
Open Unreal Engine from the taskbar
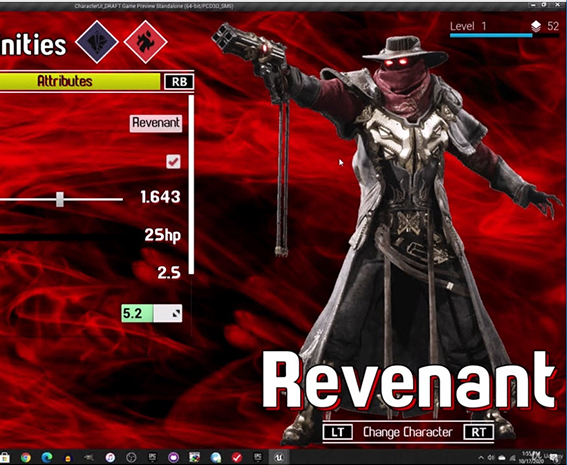click(x=278, y=457)
